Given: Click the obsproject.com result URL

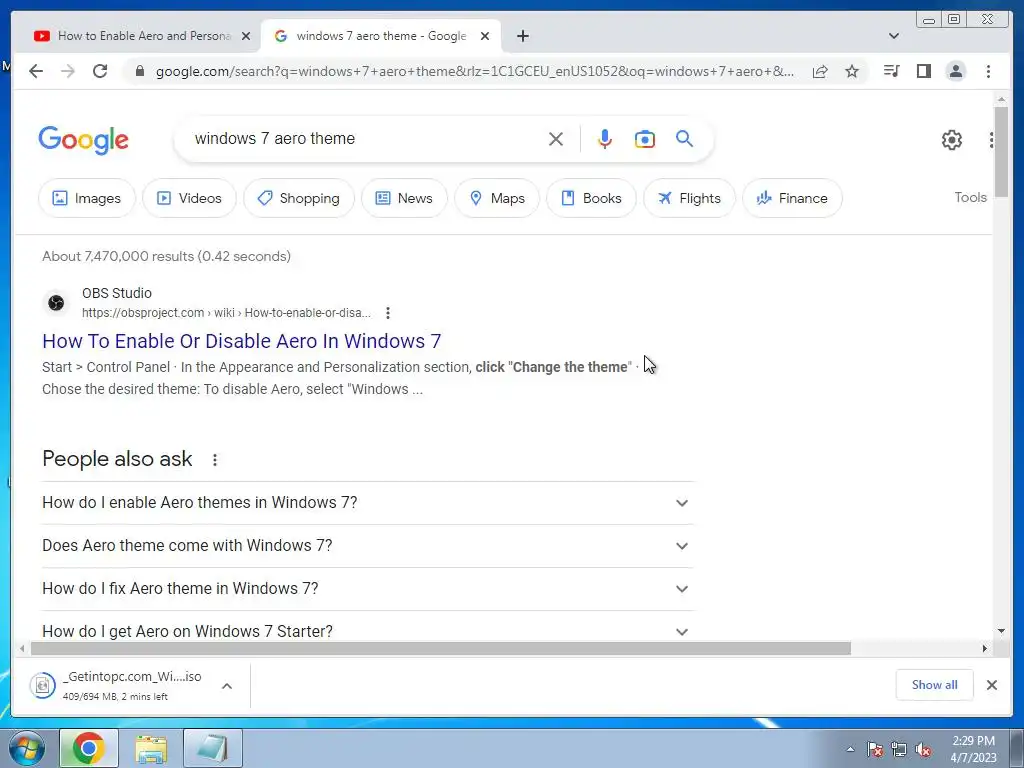Looking at the screenshot, I should 226,313.
